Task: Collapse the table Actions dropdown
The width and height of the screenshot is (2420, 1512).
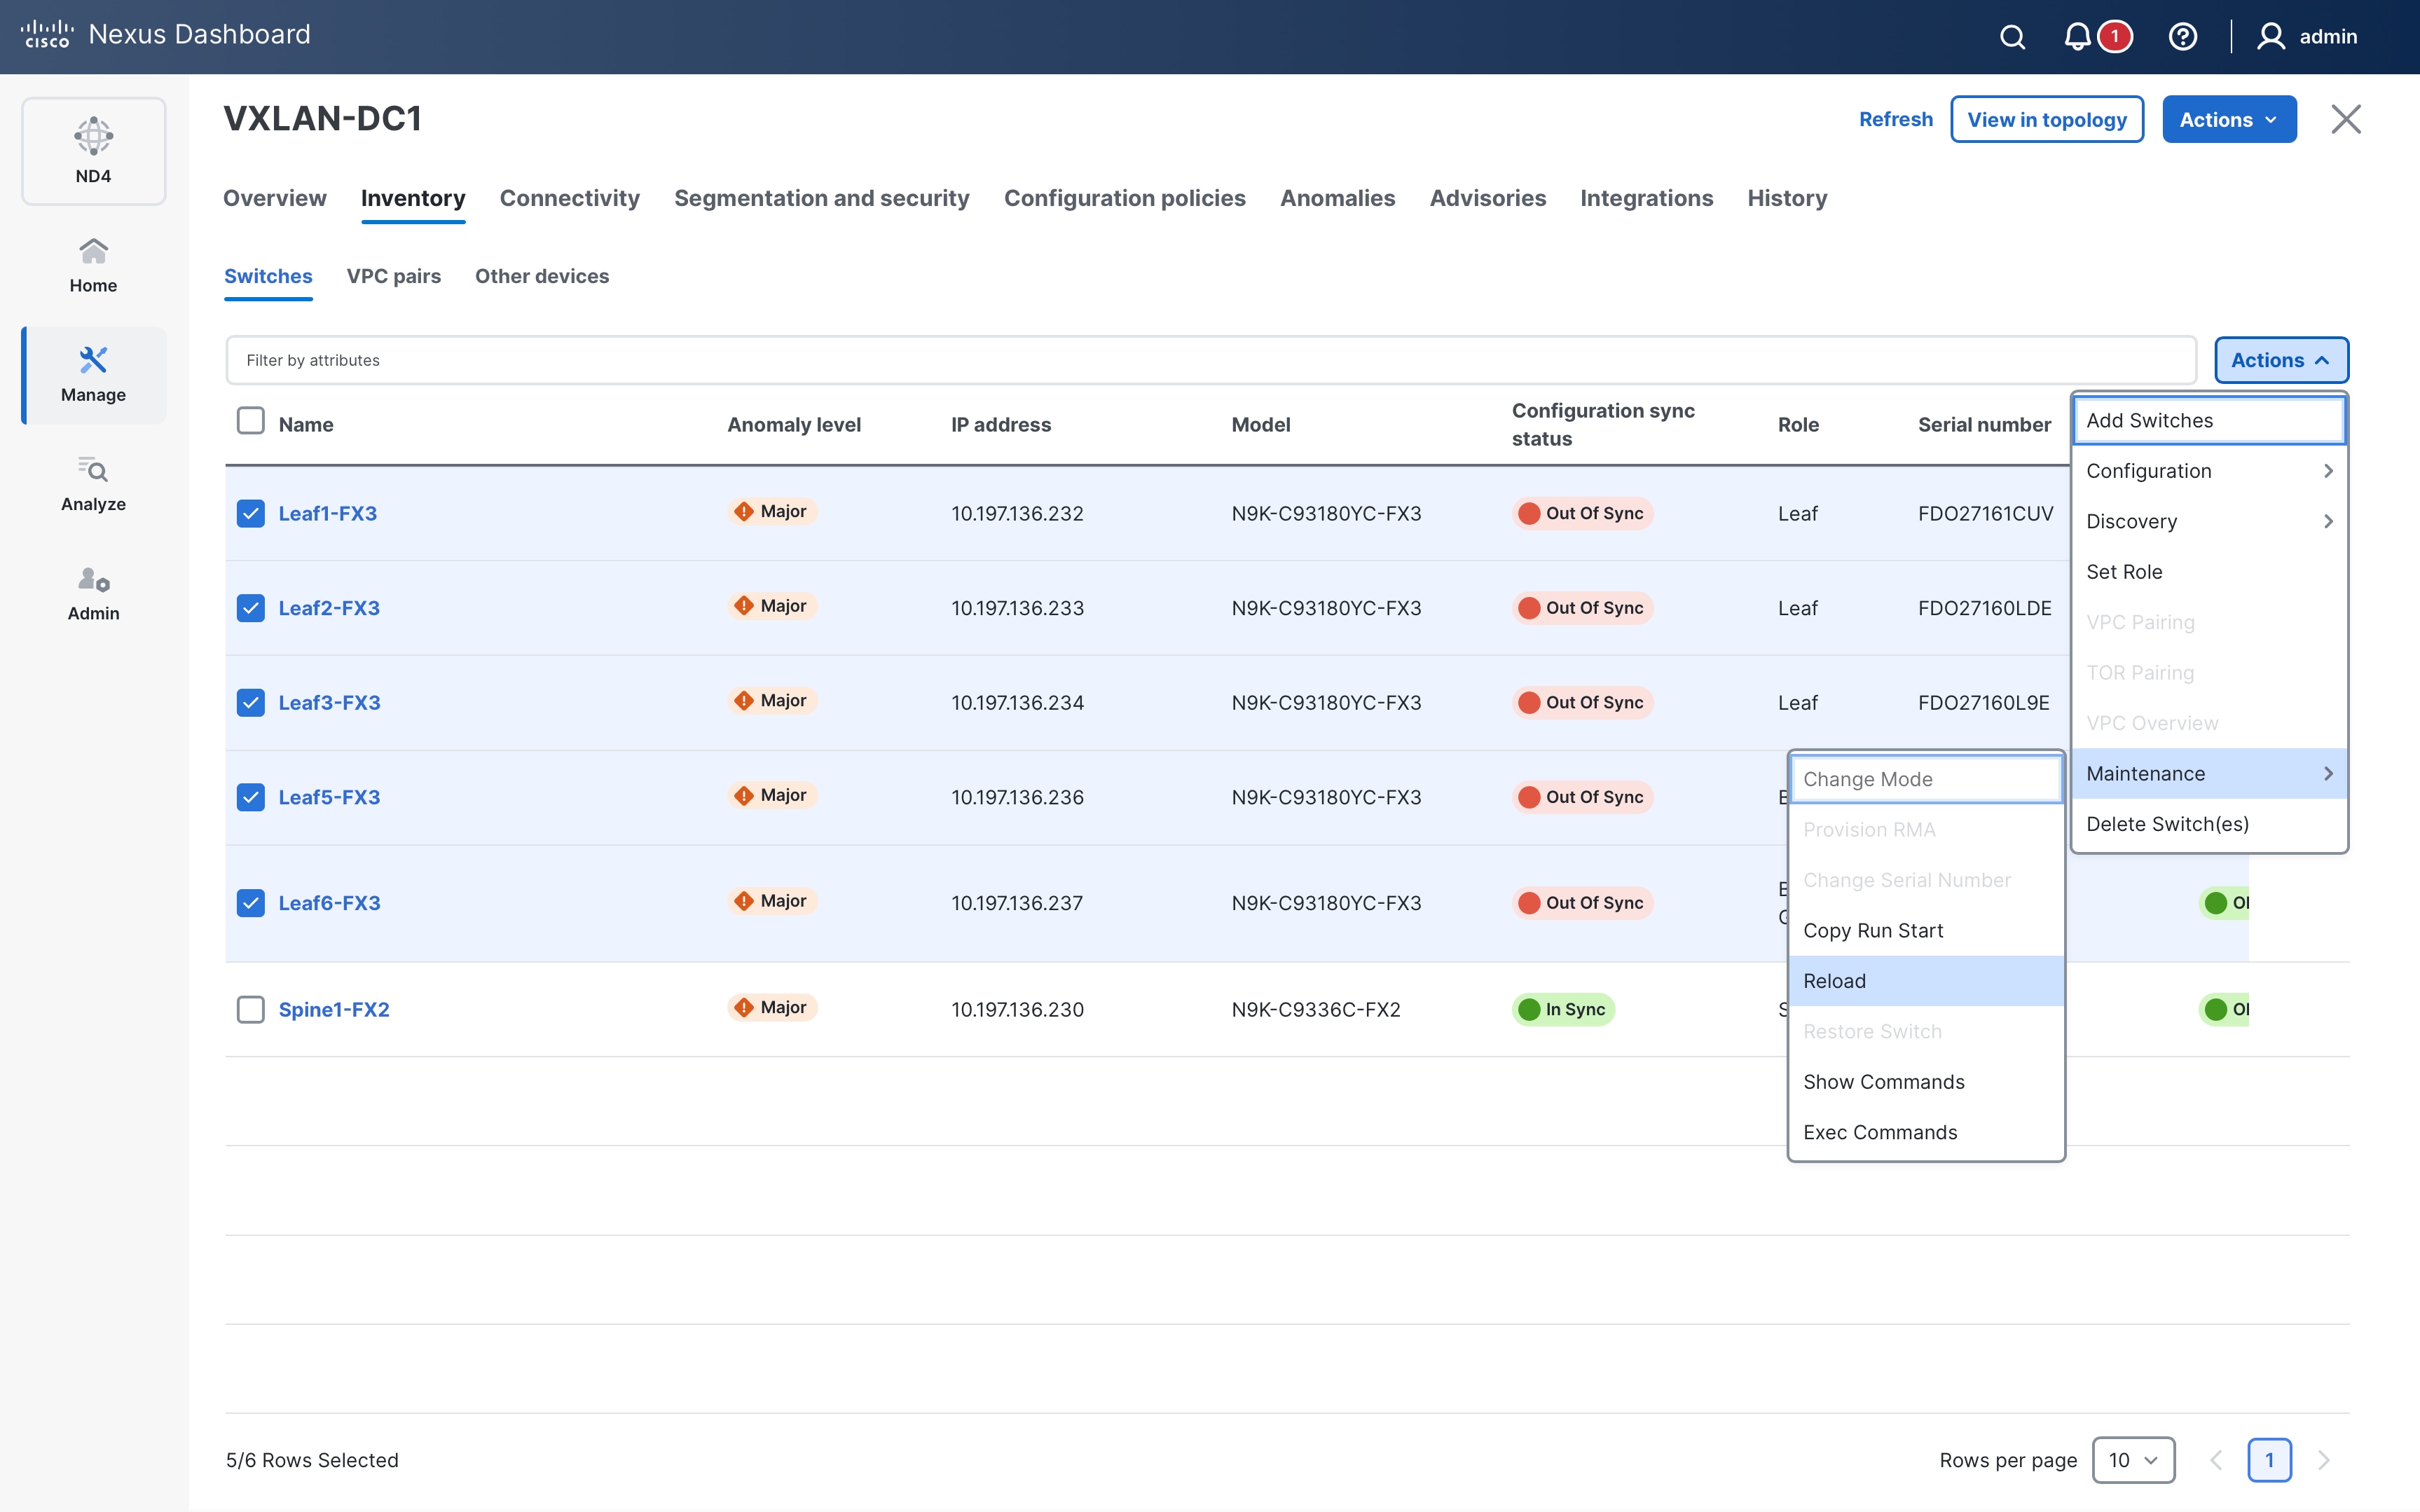Action: pyautogui.click(x=2281, y=360)
